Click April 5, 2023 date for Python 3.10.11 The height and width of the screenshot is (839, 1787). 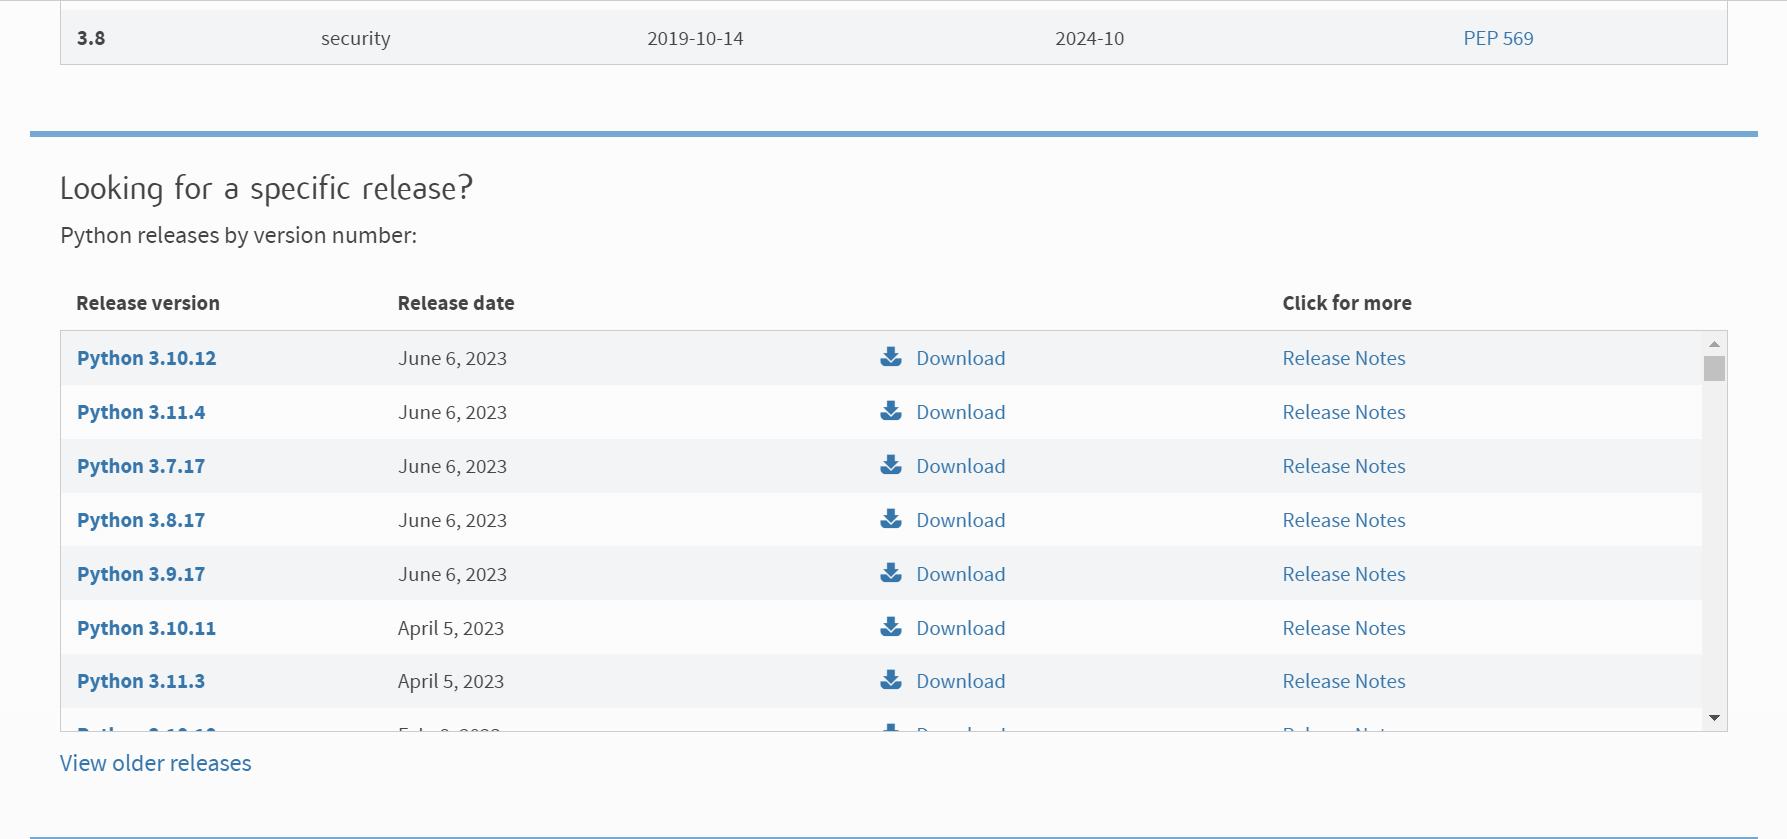pos(451,628)
